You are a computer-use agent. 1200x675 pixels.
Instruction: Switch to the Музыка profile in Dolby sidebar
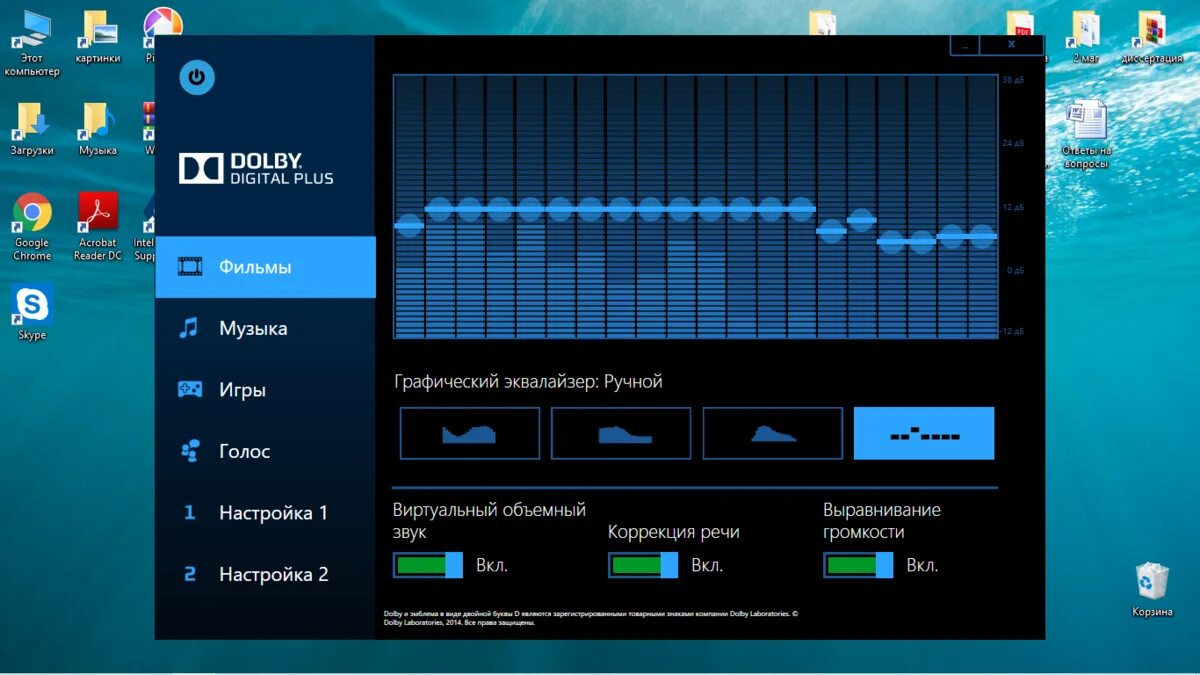point(265,328)
